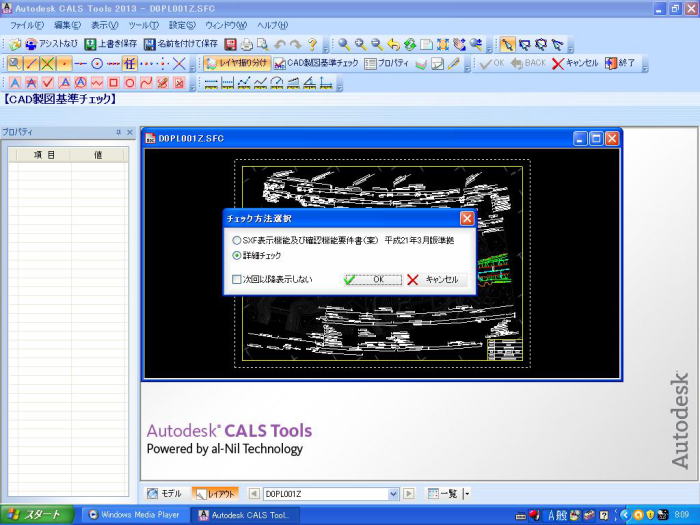Toggle the green intersection snap icon
This screenshot has width=700, height=525.
47,64
